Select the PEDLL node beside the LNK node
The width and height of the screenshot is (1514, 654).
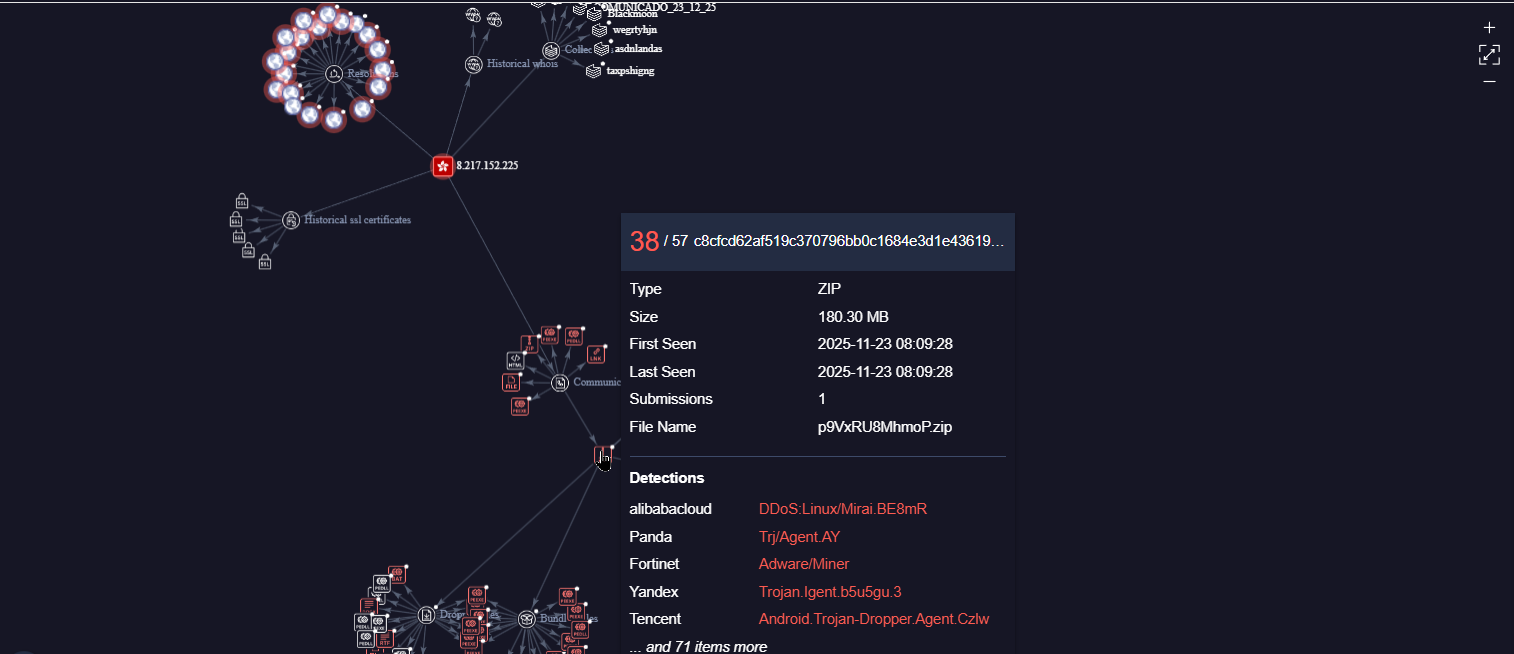click(574, 336)
